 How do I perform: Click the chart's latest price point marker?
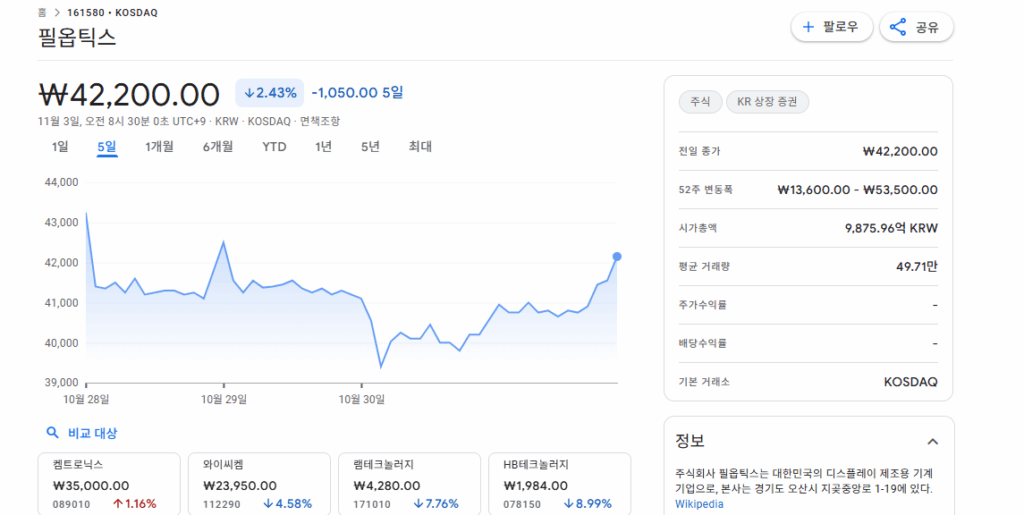click(616, 257)
